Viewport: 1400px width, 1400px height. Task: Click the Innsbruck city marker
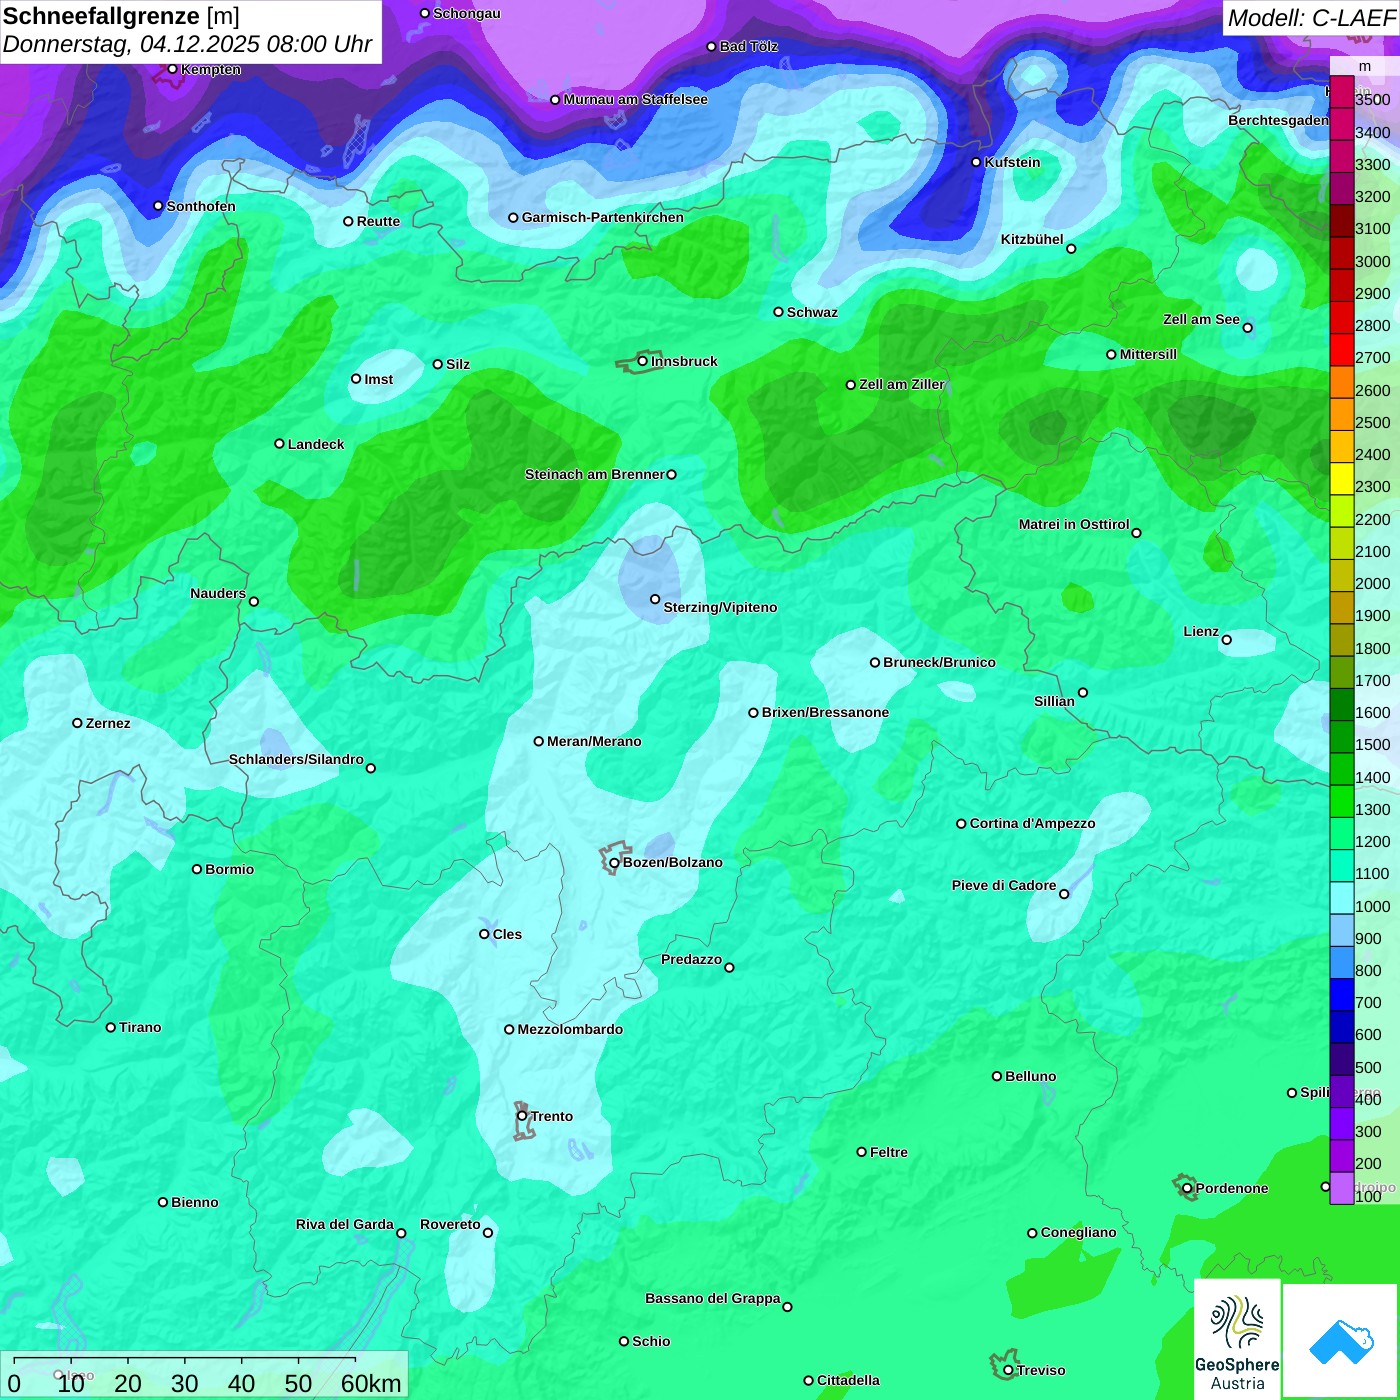click(643, 361)
